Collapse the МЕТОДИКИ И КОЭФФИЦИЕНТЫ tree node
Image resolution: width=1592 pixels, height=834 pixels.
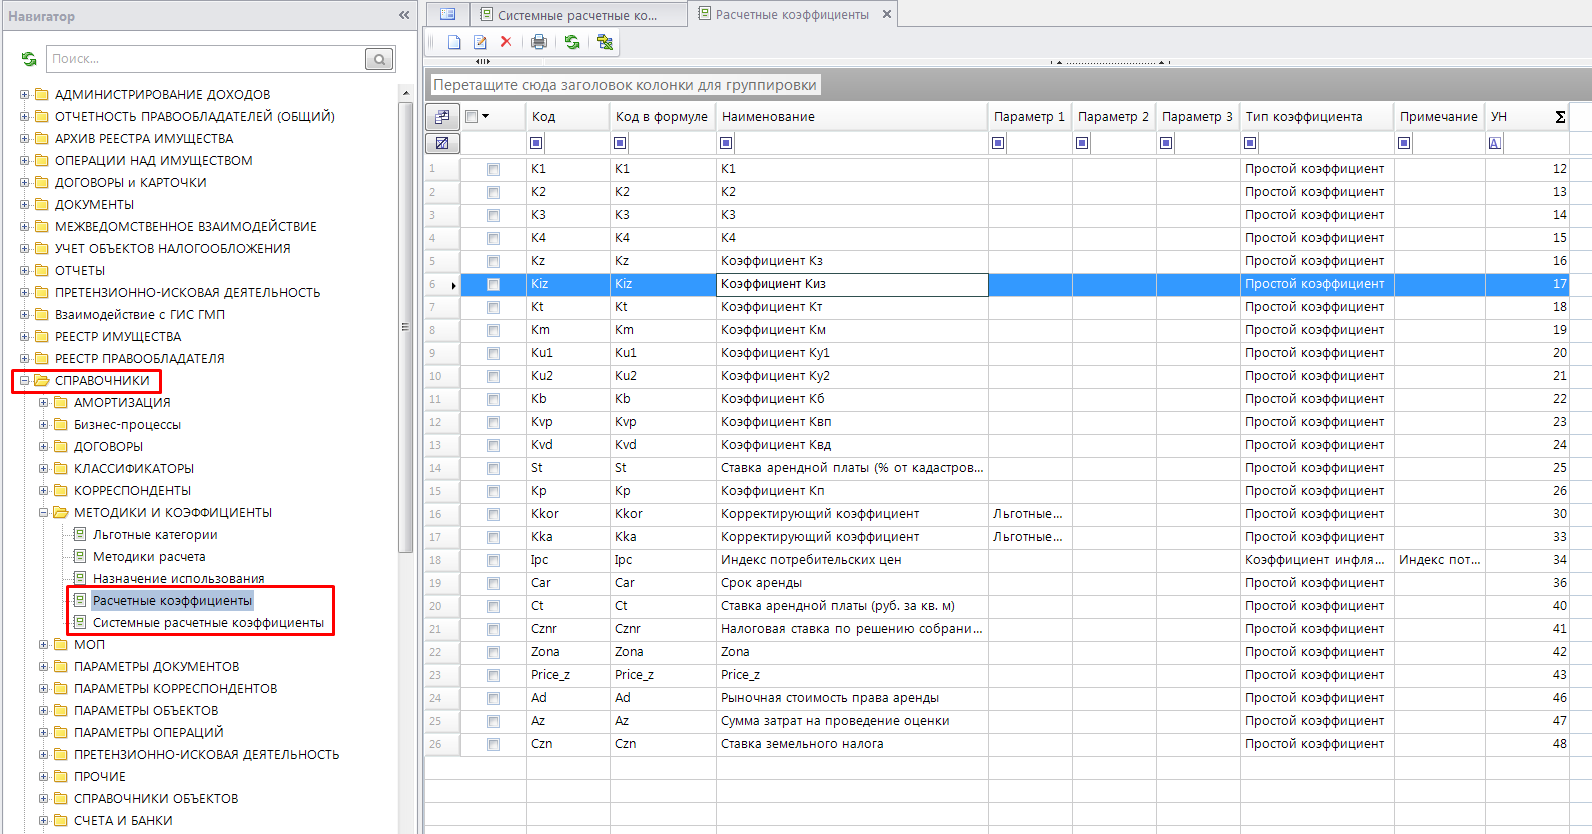tap(44, 512)
